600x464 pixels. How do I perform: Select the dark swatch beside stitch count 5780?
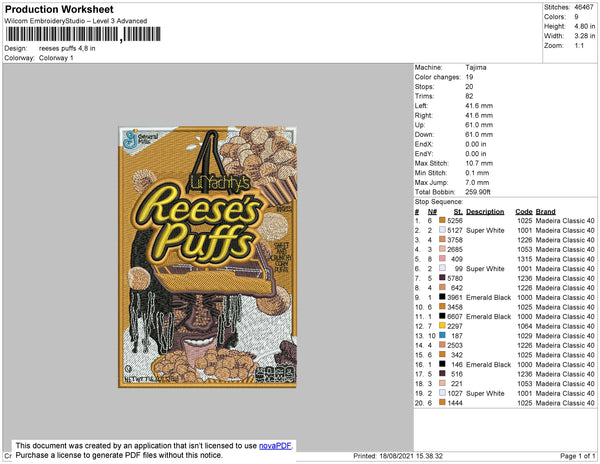[x=442, y=278]
